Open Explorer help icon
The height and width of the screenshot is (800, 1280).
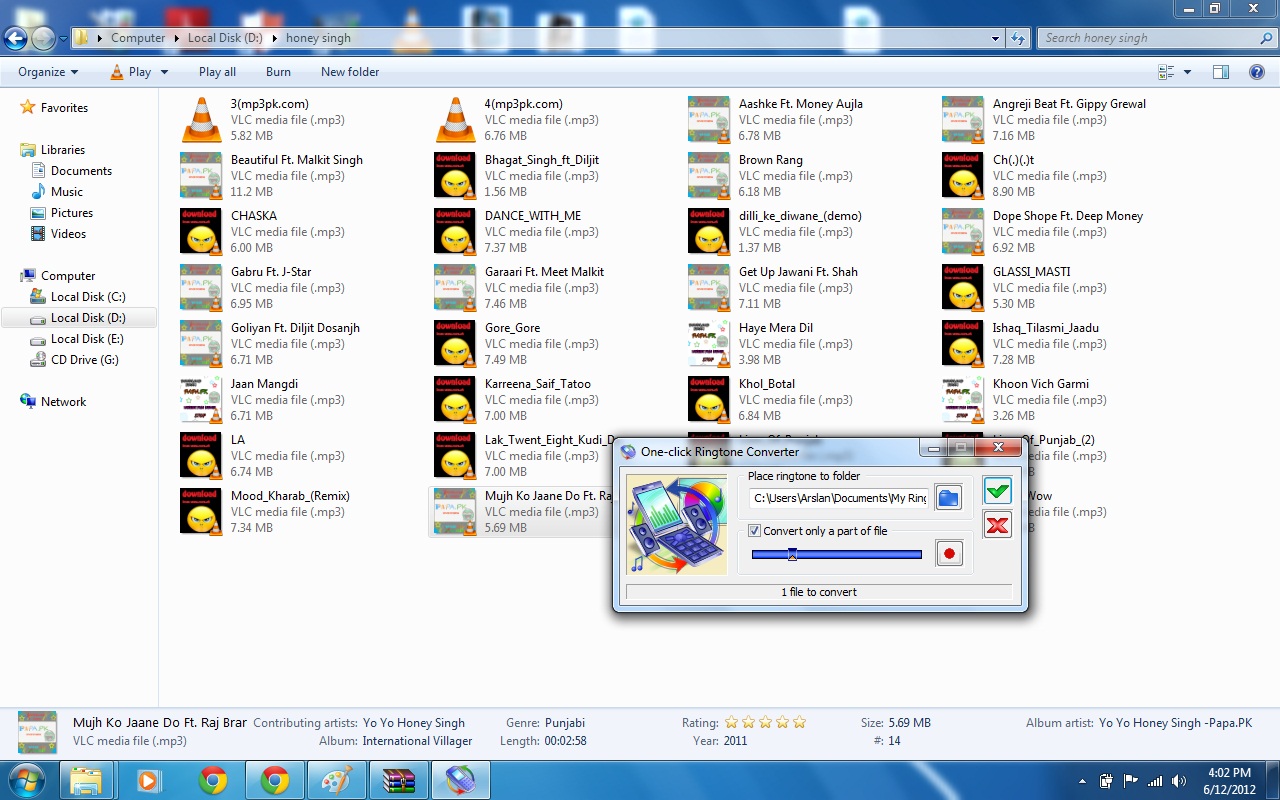[1257, 72]
